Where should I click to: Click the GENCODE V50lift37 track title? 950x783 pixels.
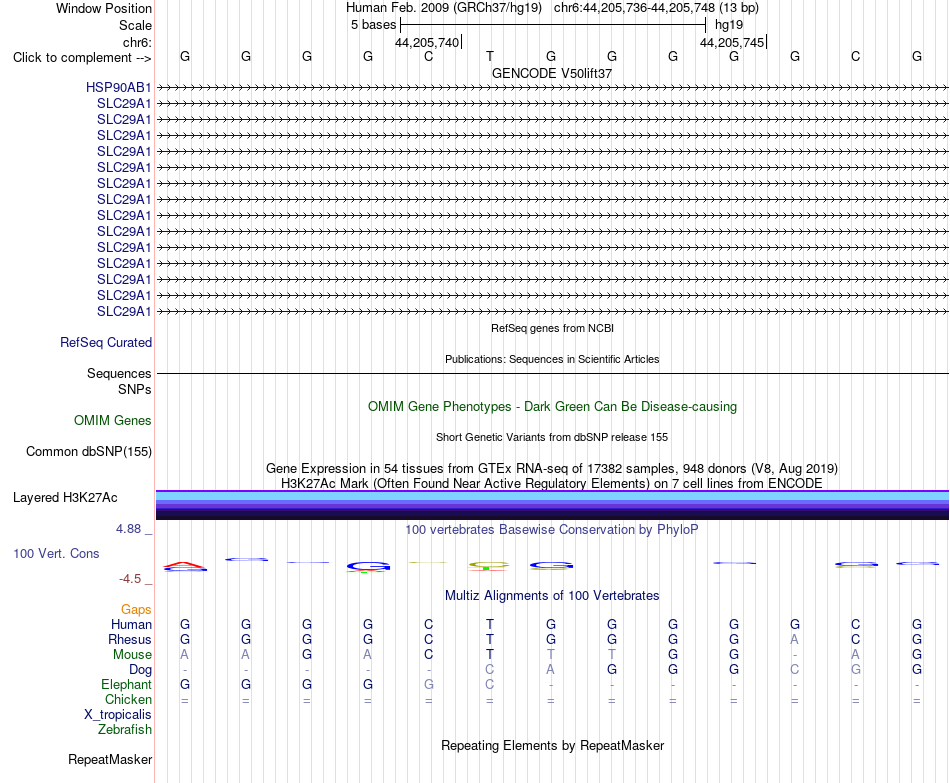click(552, 73)
